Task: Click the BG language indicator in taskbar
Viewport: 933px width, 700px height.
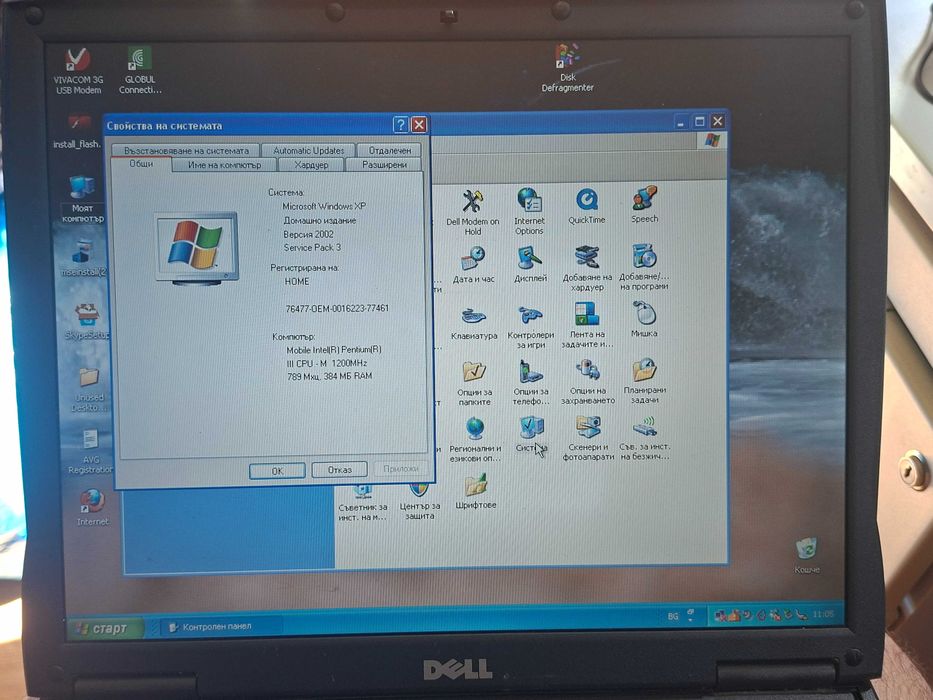Action: coord(673,616)
